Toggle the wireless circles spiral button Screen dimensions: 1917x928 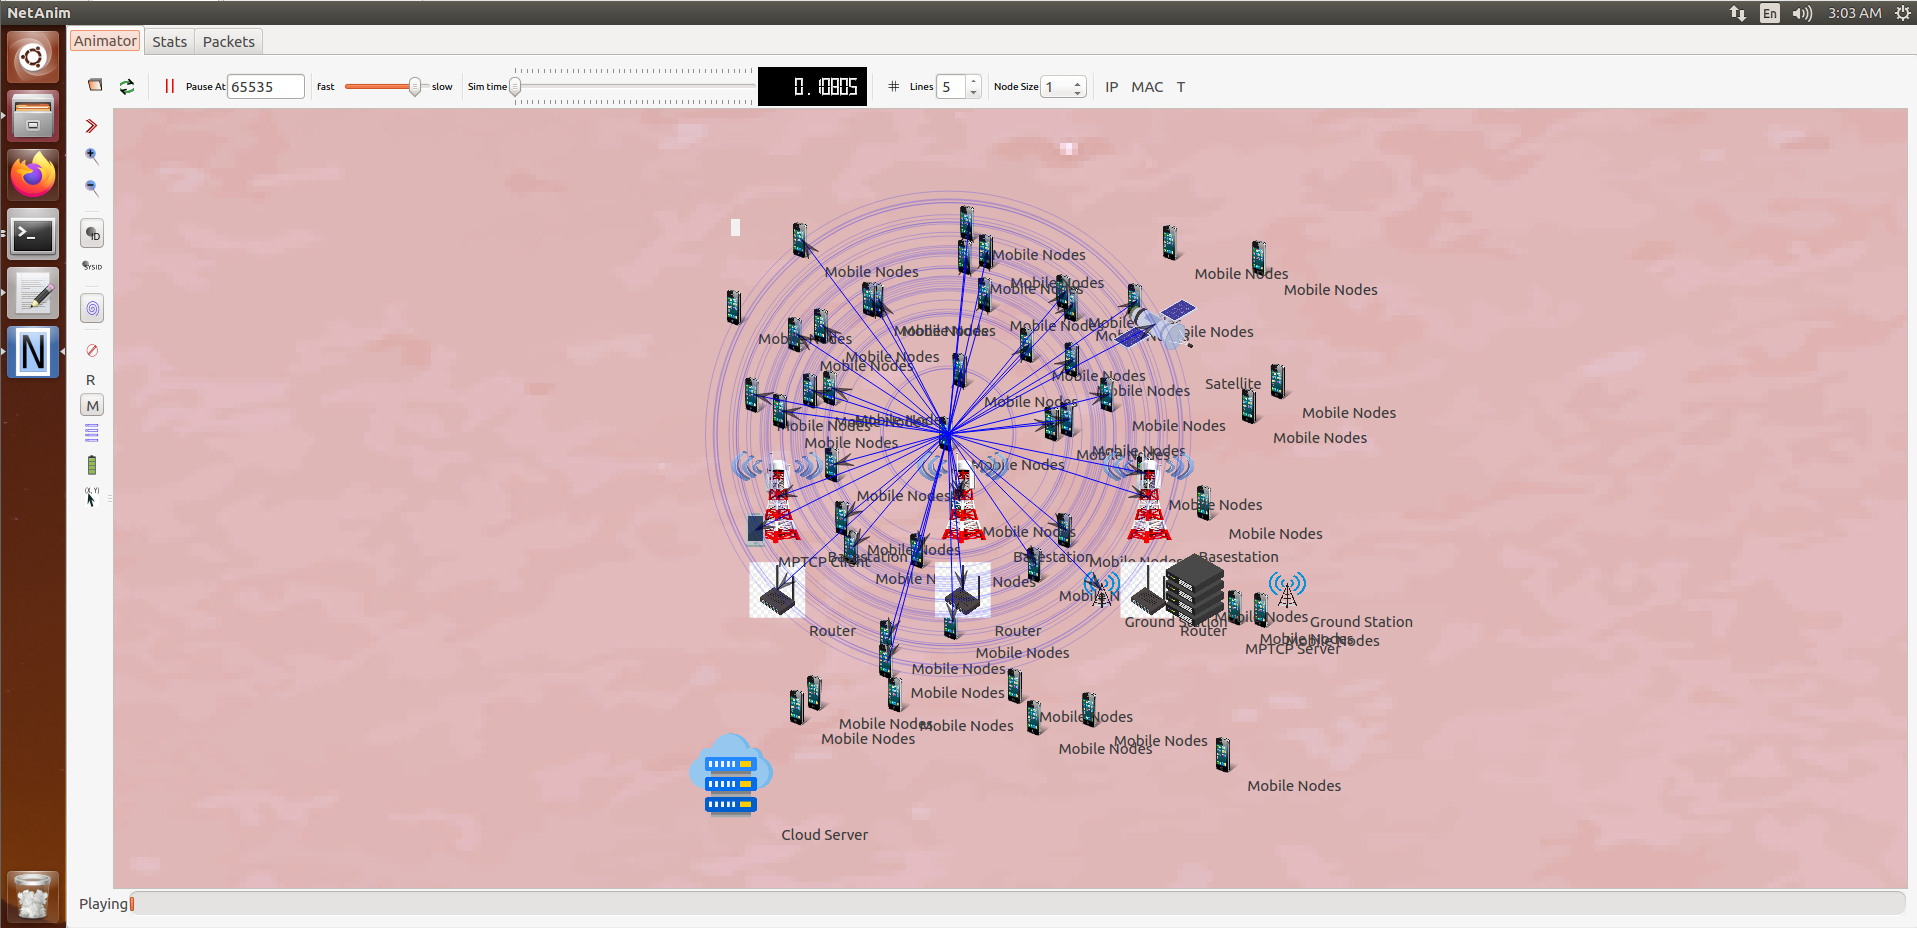(x=92, y=309)
